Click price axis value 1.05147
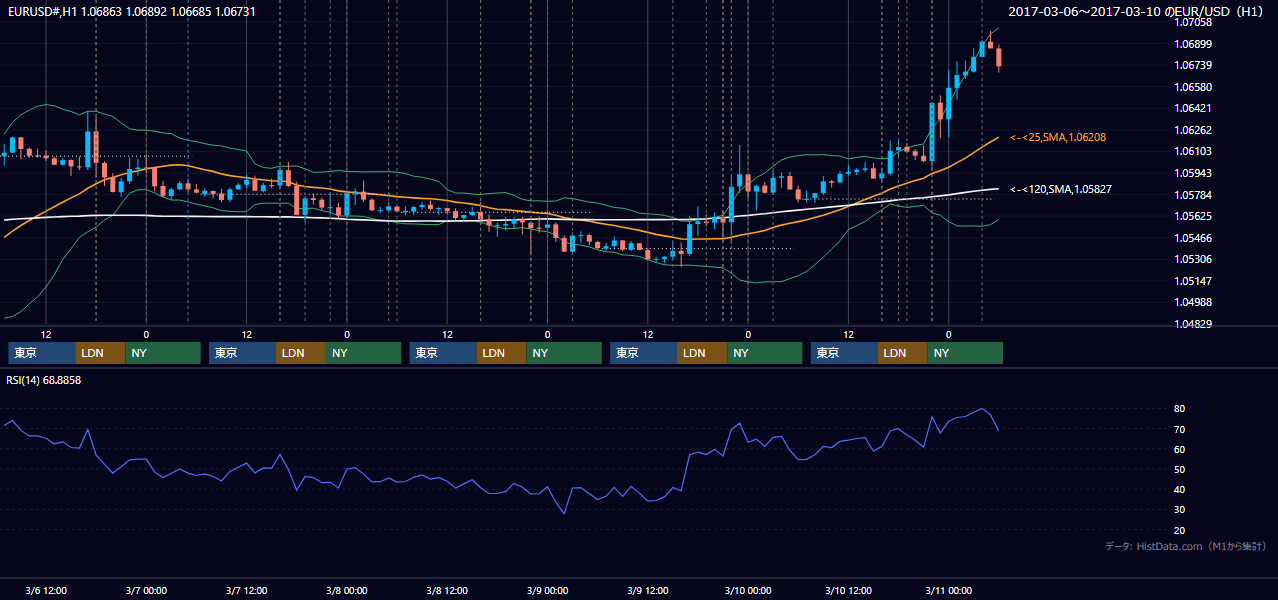The height and width of the screenshot is (600, 1278). (x=1192, y=281)
